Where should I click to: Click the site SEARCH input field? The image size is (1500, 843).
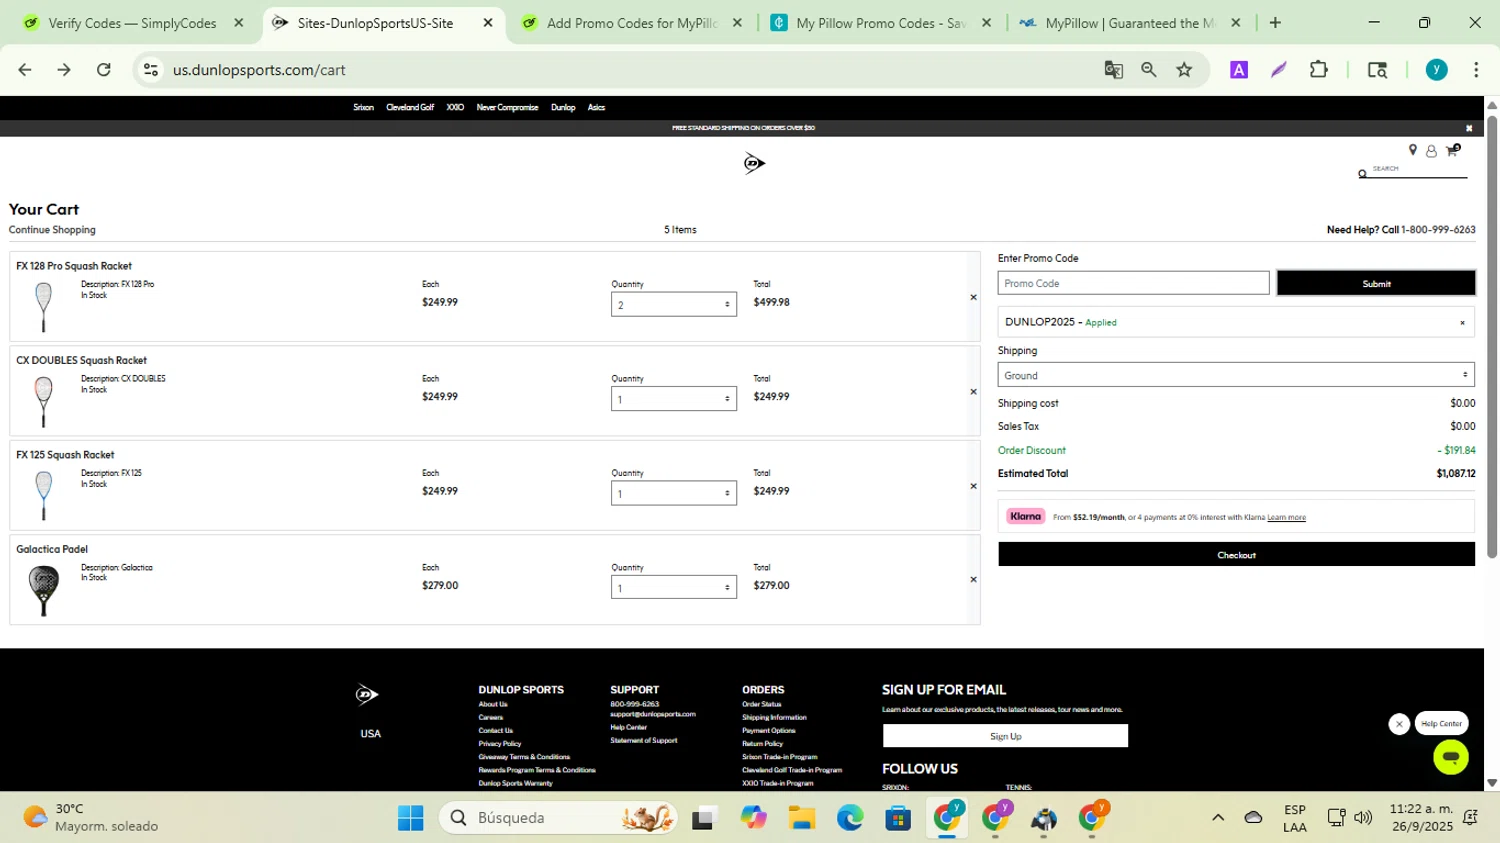coord(1418,169)
